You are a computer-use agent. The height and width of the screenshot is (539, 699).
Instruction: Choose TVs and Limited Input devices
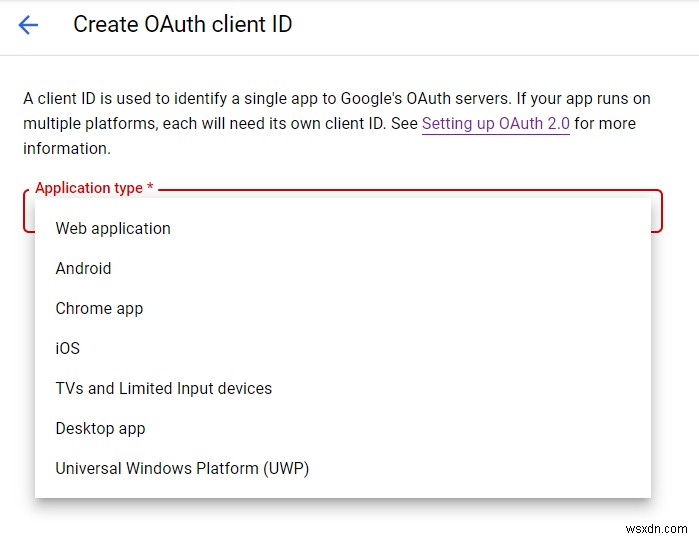click(x=163, y=388)
